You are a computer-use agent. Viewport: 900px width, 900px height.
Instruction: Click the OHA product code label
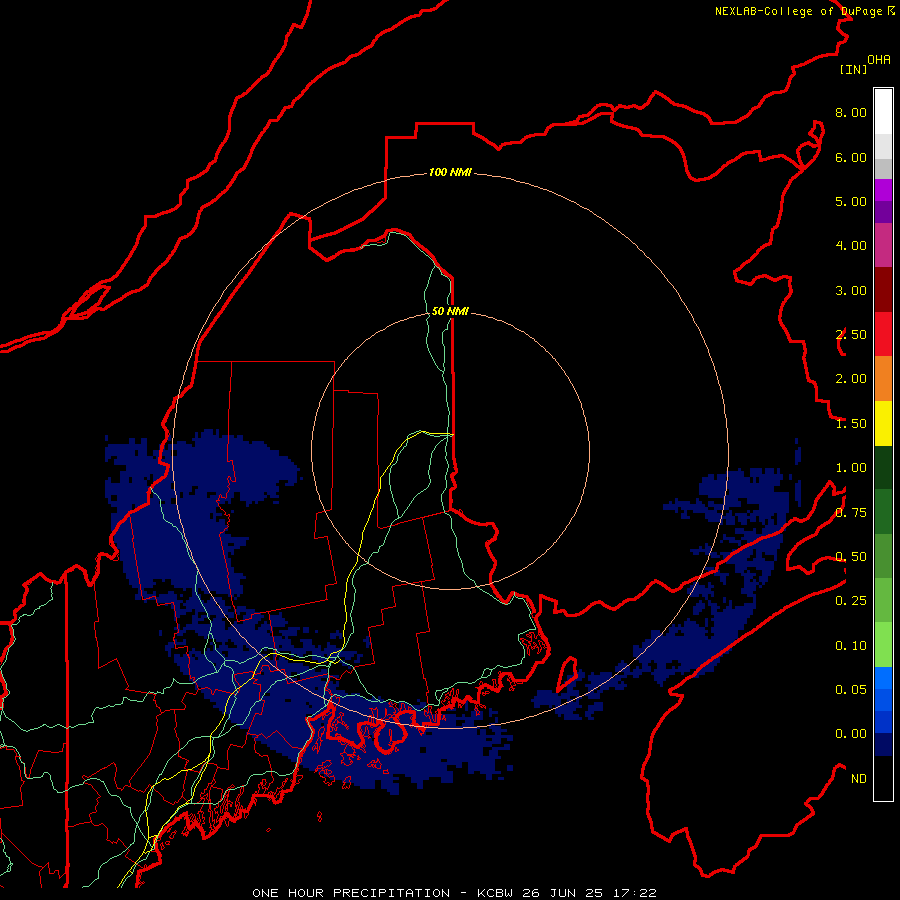879,60
